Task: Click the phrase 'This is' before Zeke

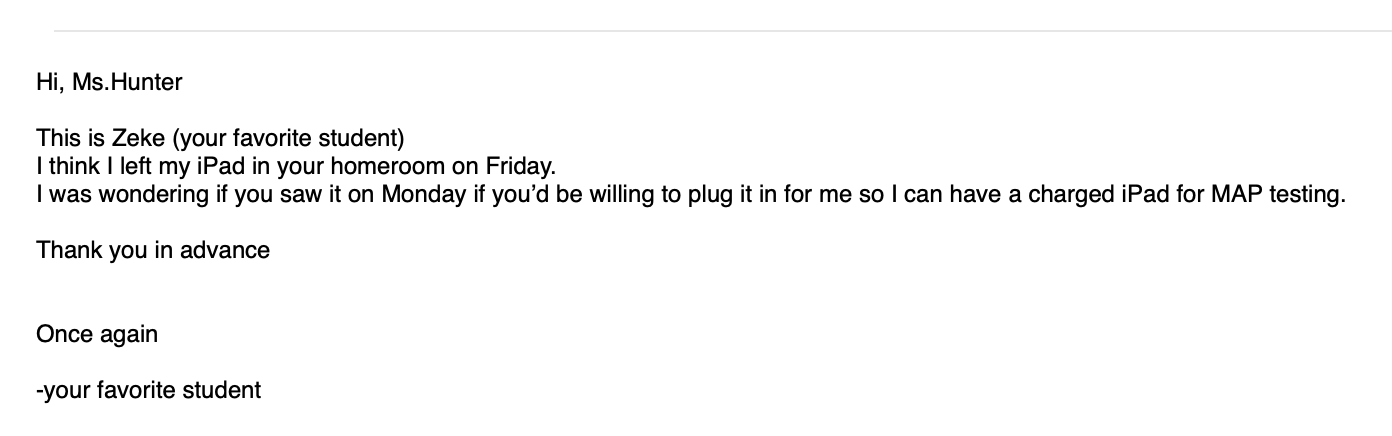Action: pyautogui.click(x=70, y=139)
